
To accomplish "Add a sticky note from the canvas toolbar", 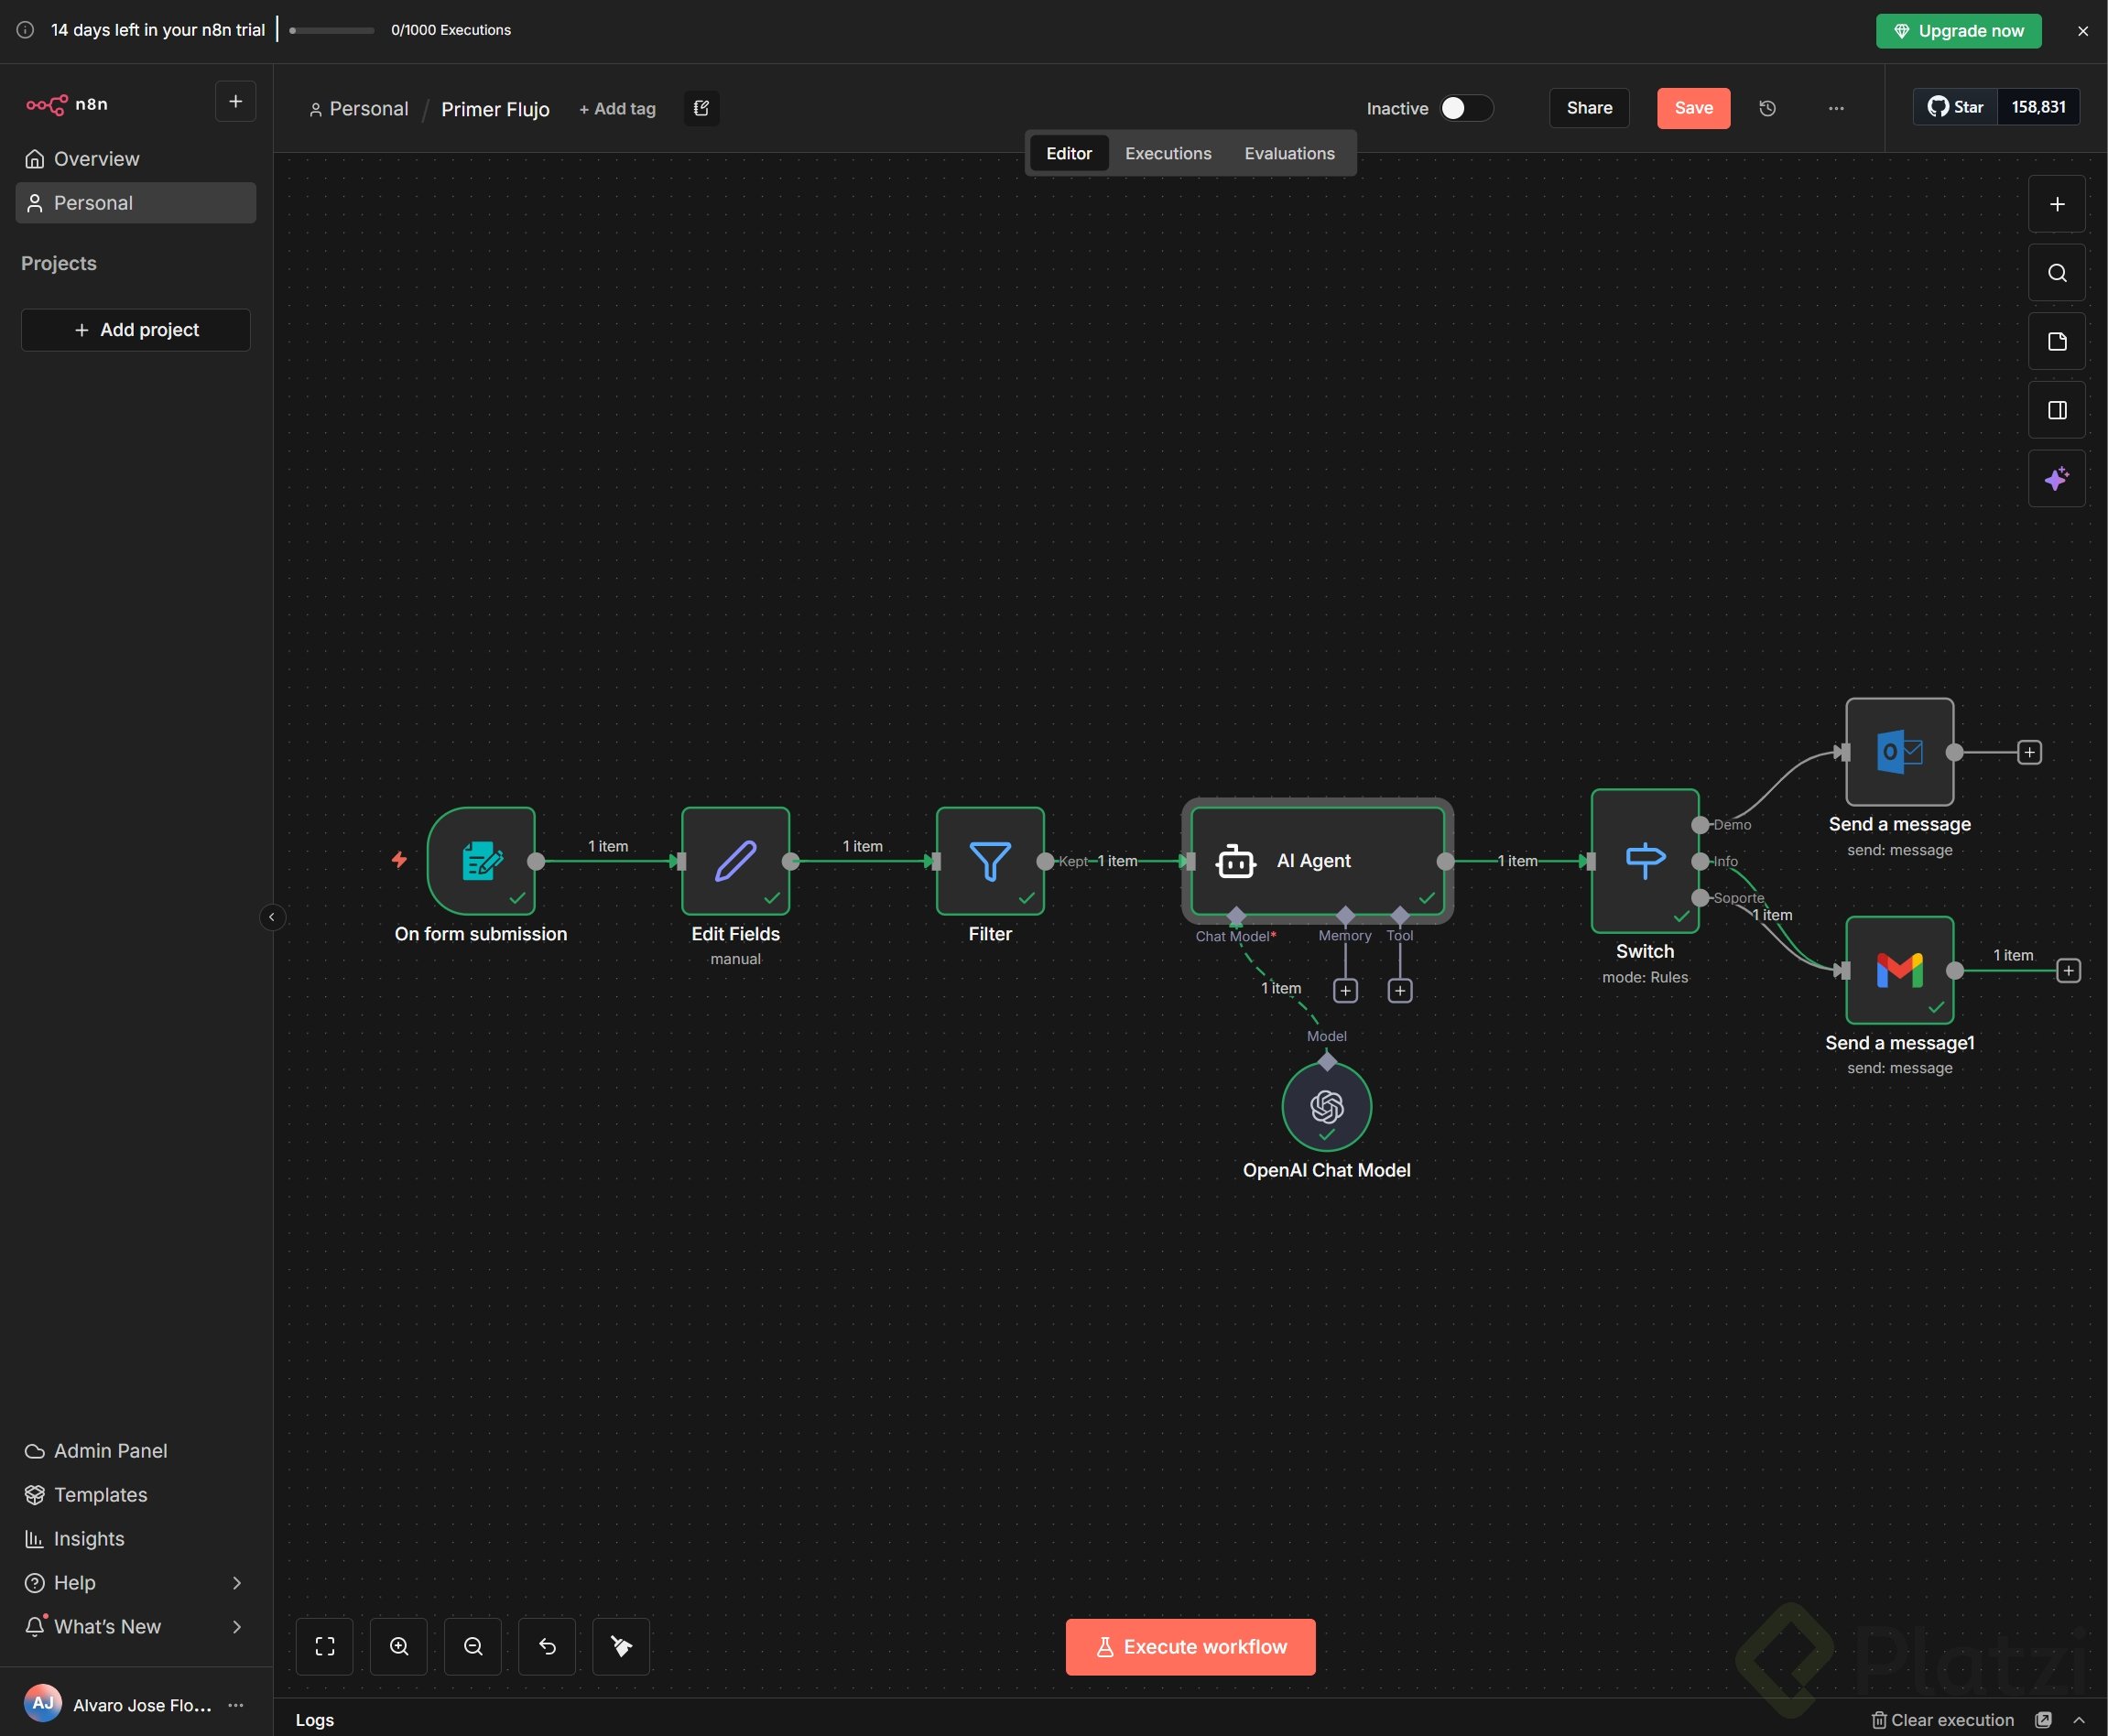I will pyautogui.click(x=2056, y=342).
